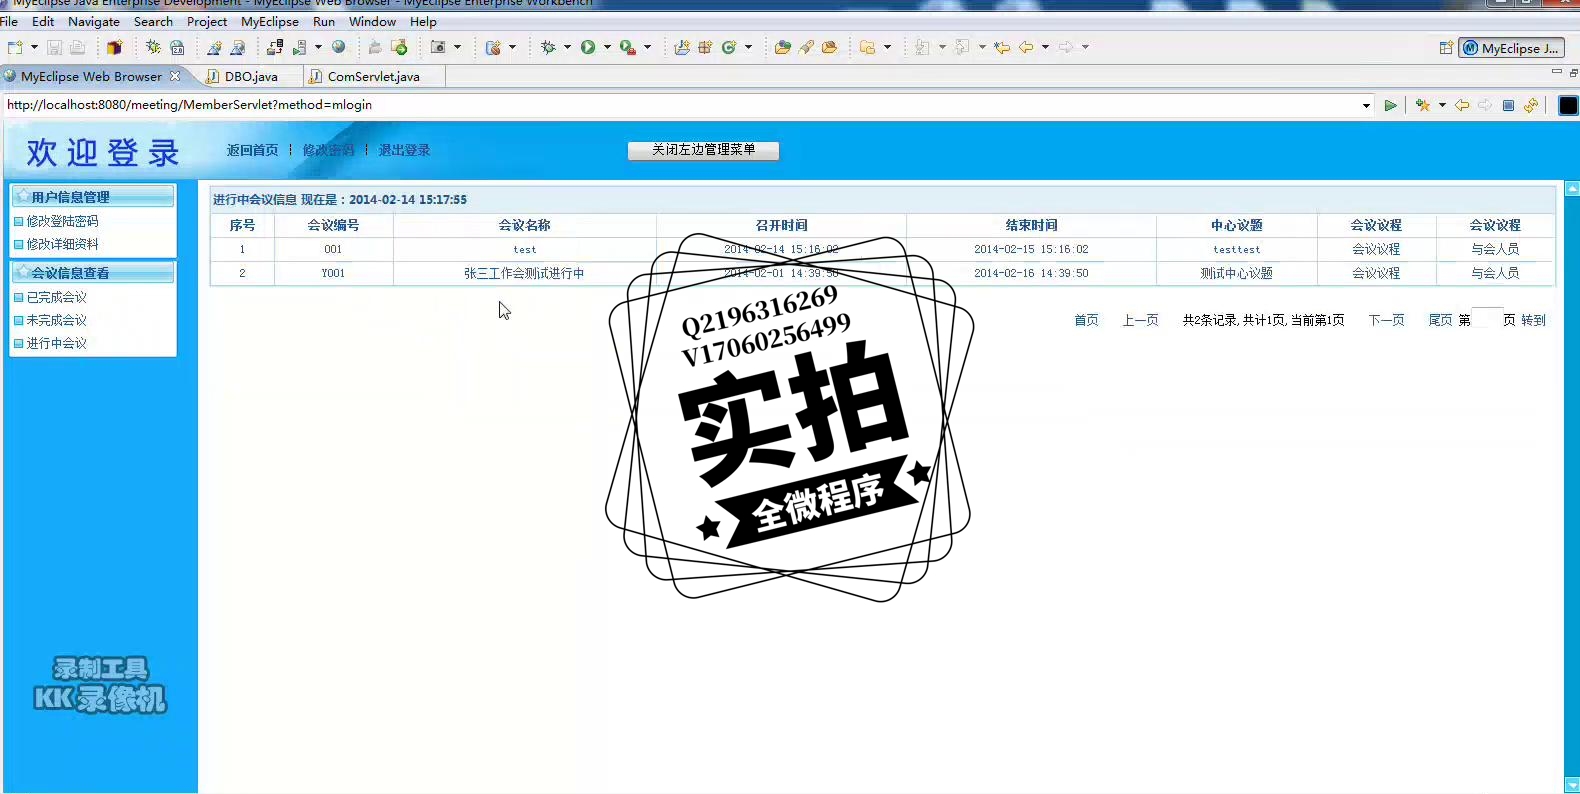
Task: Click the camera snapshot toolbar icon
Action: (x=438, y=47)
